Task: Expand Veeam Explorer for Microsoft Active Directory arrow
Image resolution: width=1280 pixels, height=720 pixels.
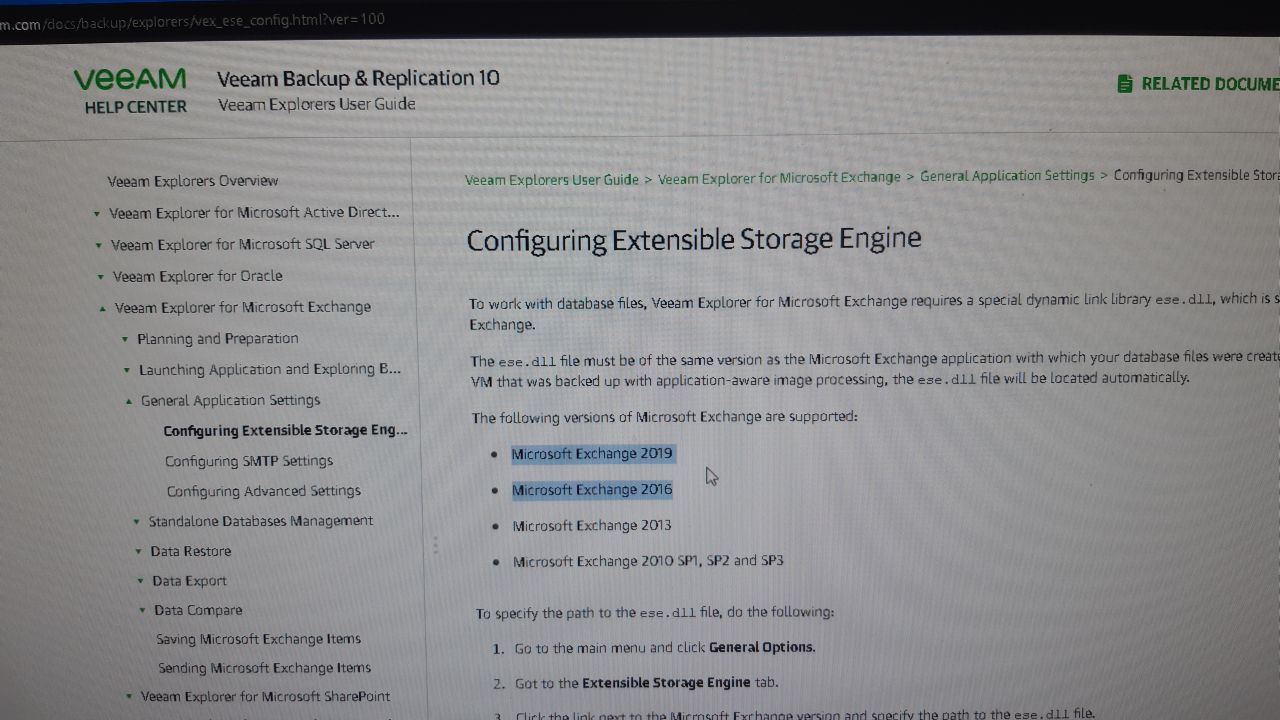Action: pyautogui.click(x=96, y=214)
